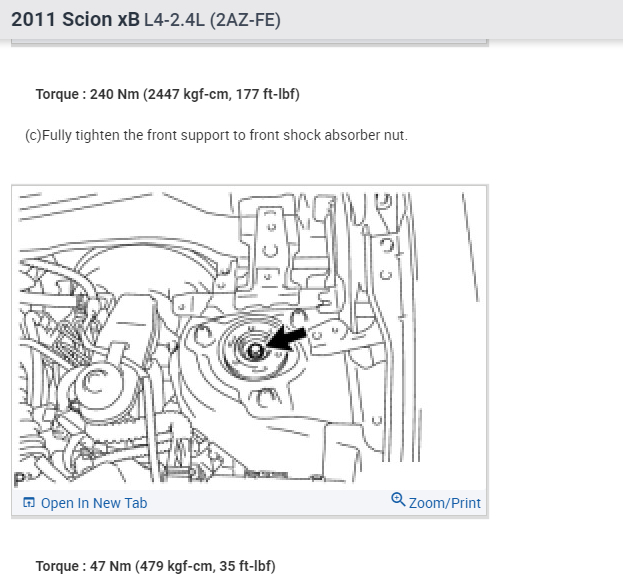Click step (c) Fully tighten instruction text
623x585 pixels.
pyautogui.click(x=217, y=135)
